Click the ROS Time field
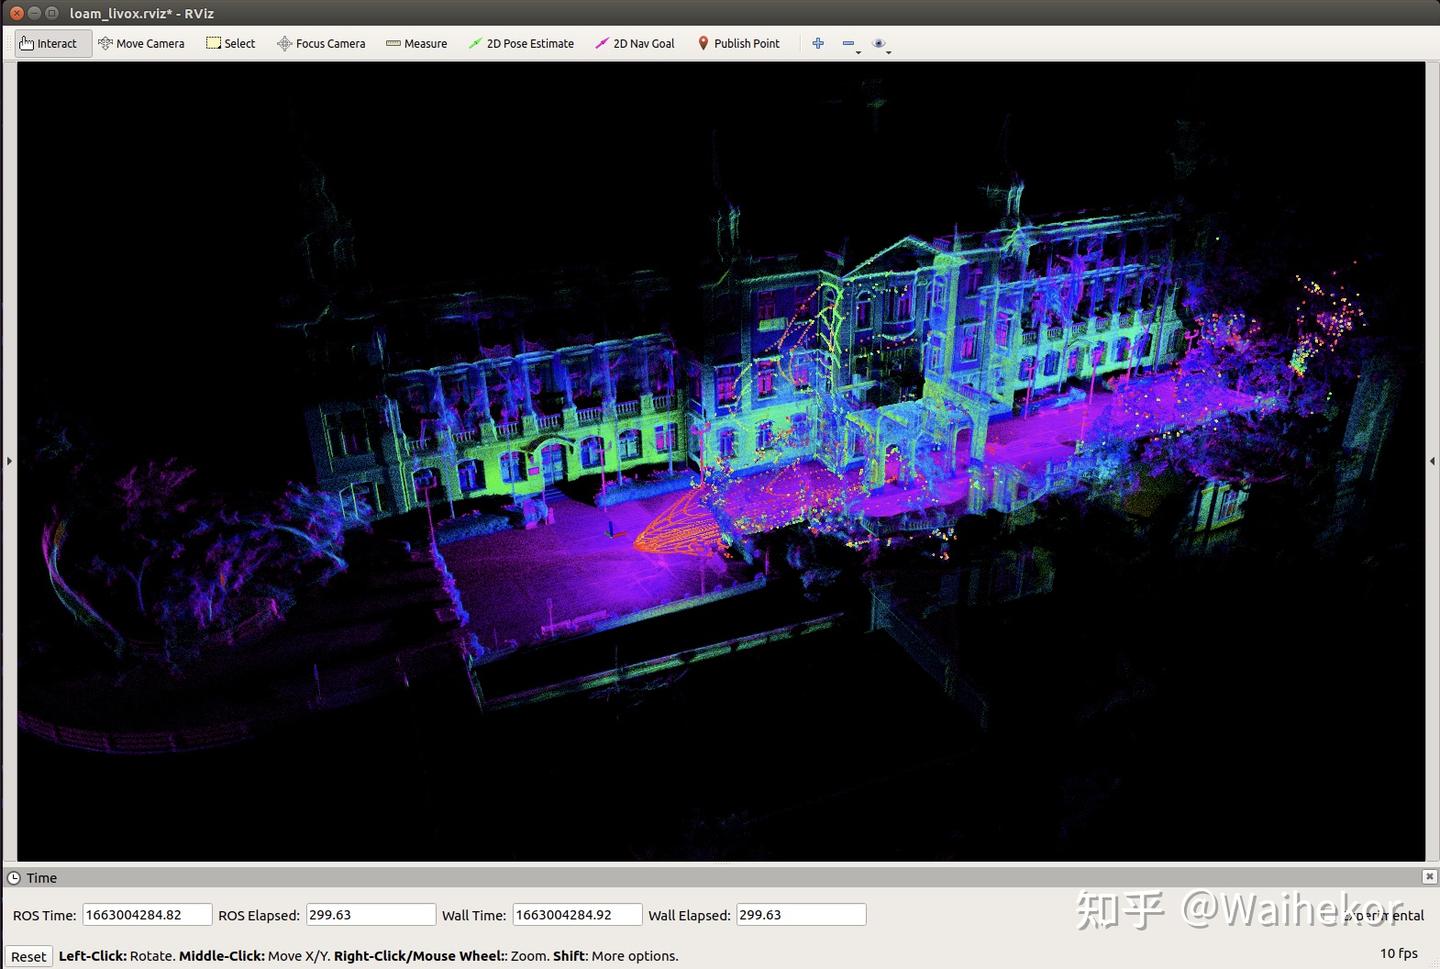This screenshot has width=1440, height=969. pyautogui.click(x=146, y=914)
